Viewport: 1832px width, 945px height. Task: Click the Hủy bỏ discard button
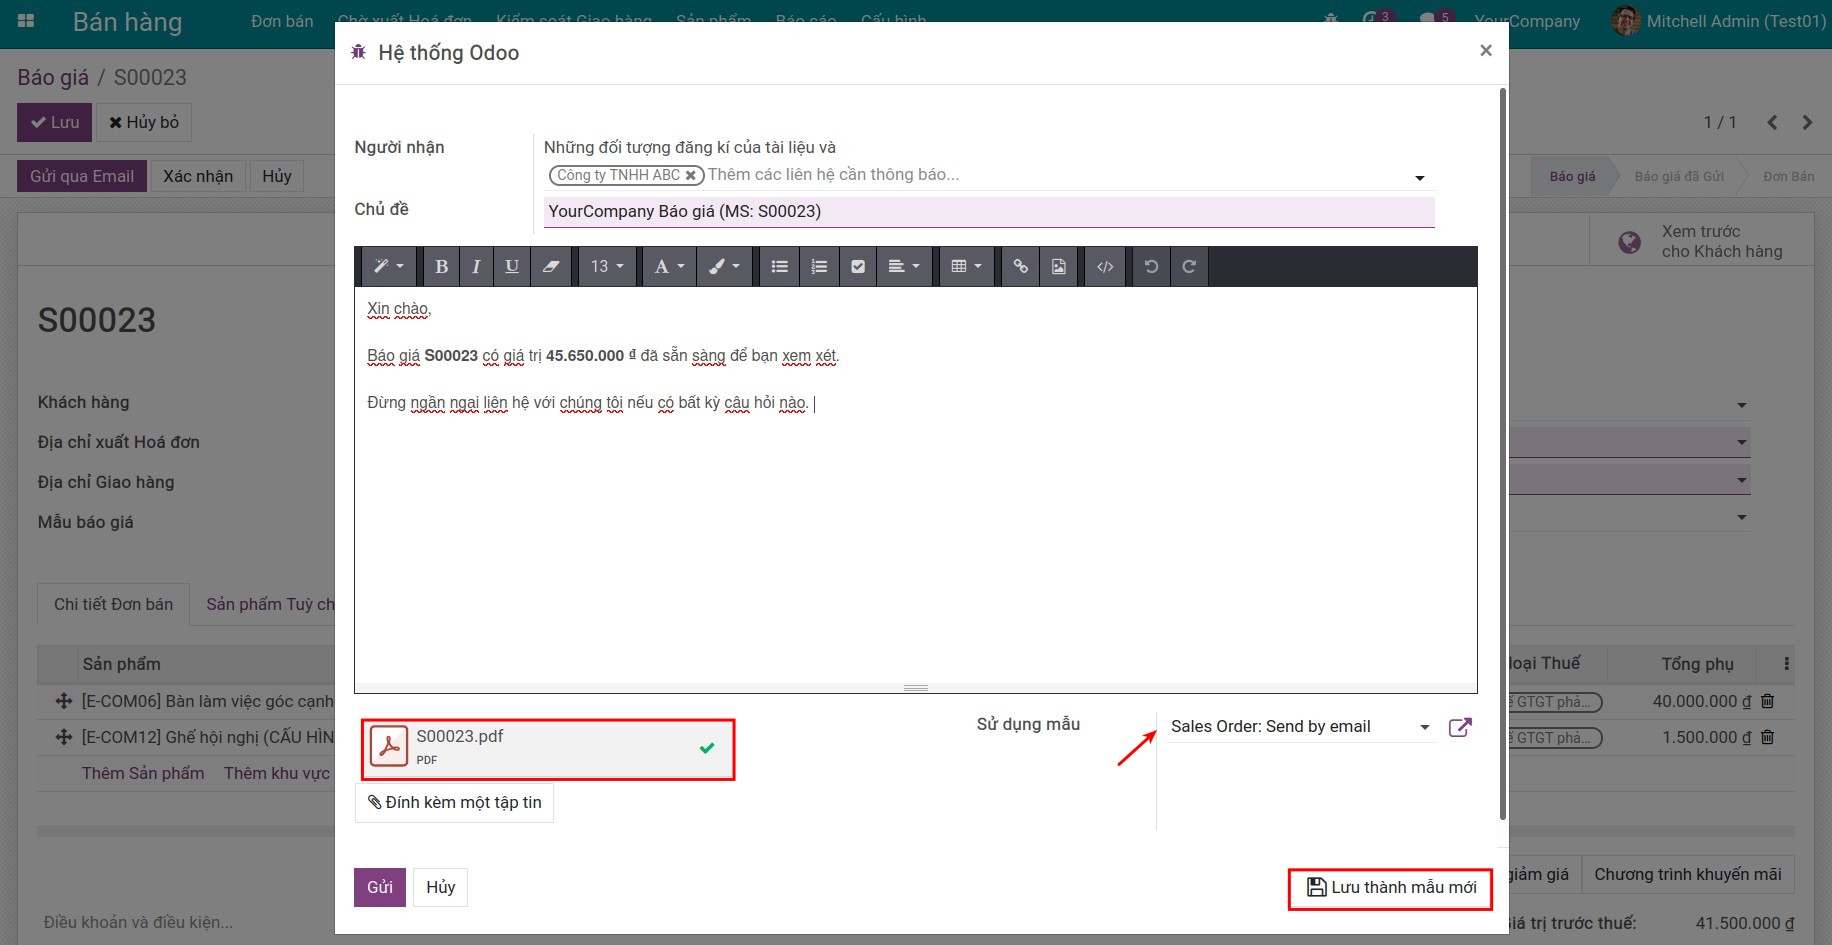[144, 122]
